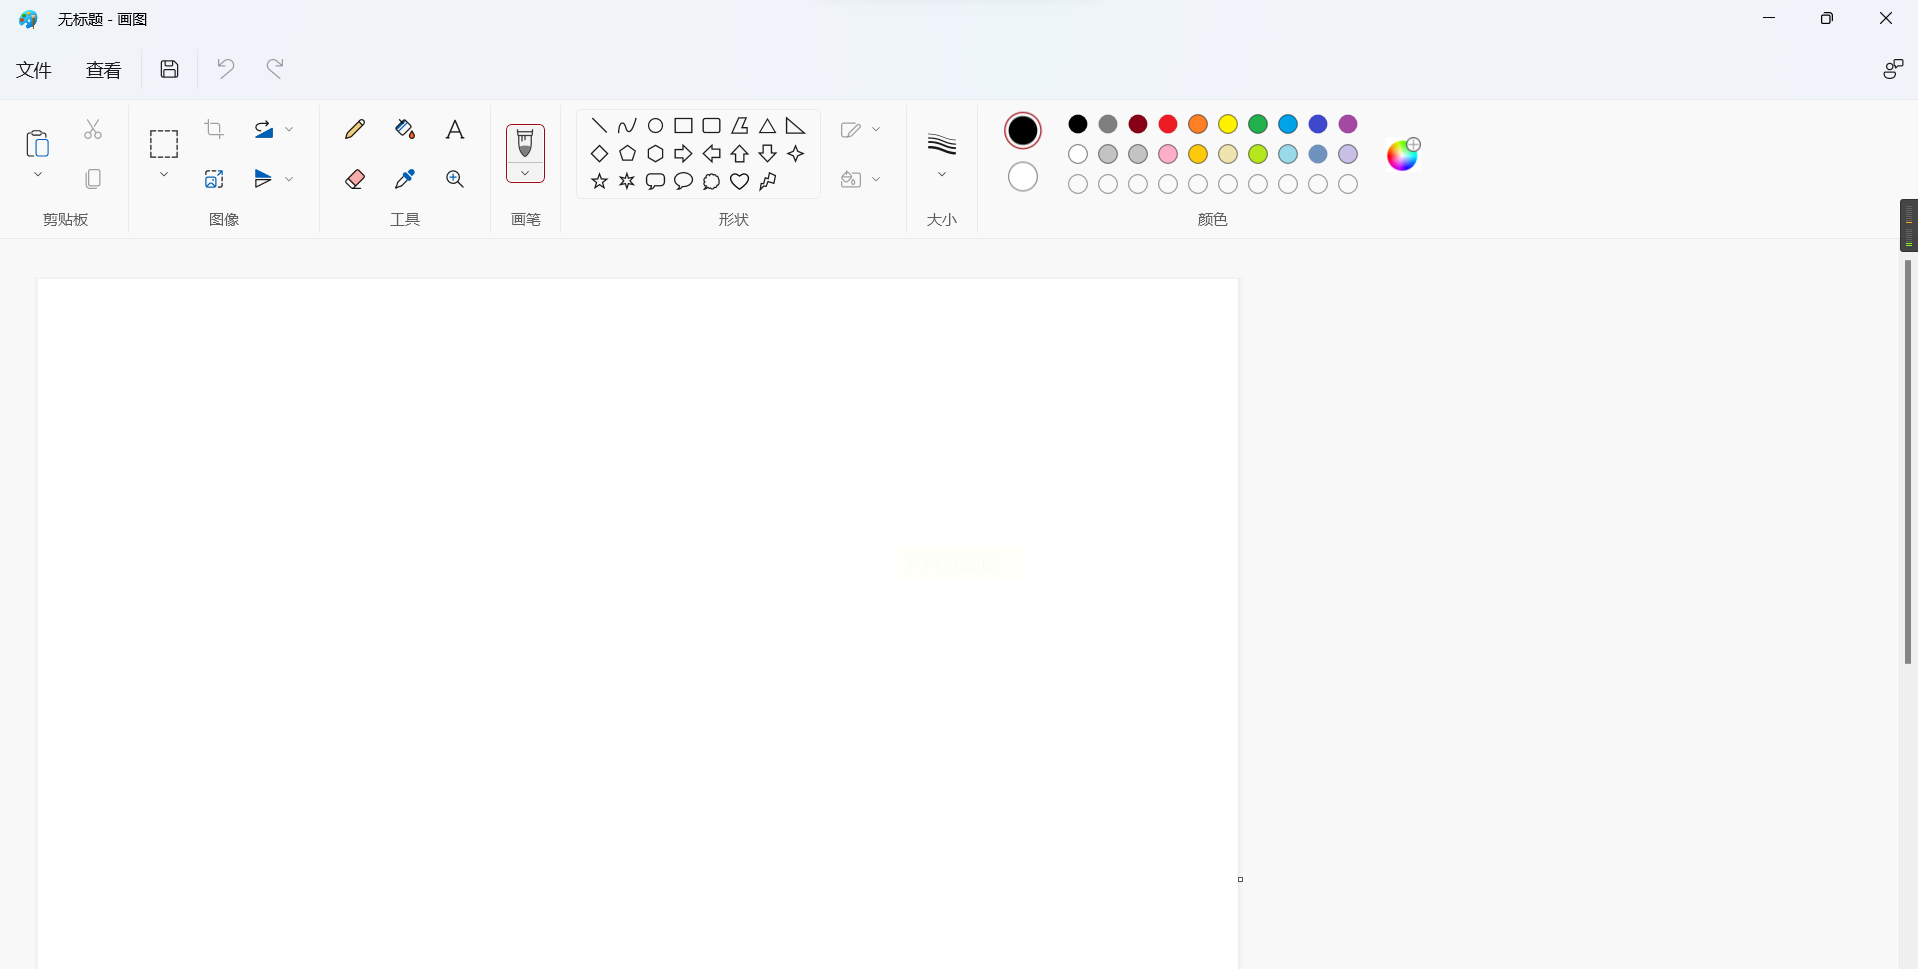Pick the red color swatch
The height and width of the screenshot is (969, 1920).
1168,124
